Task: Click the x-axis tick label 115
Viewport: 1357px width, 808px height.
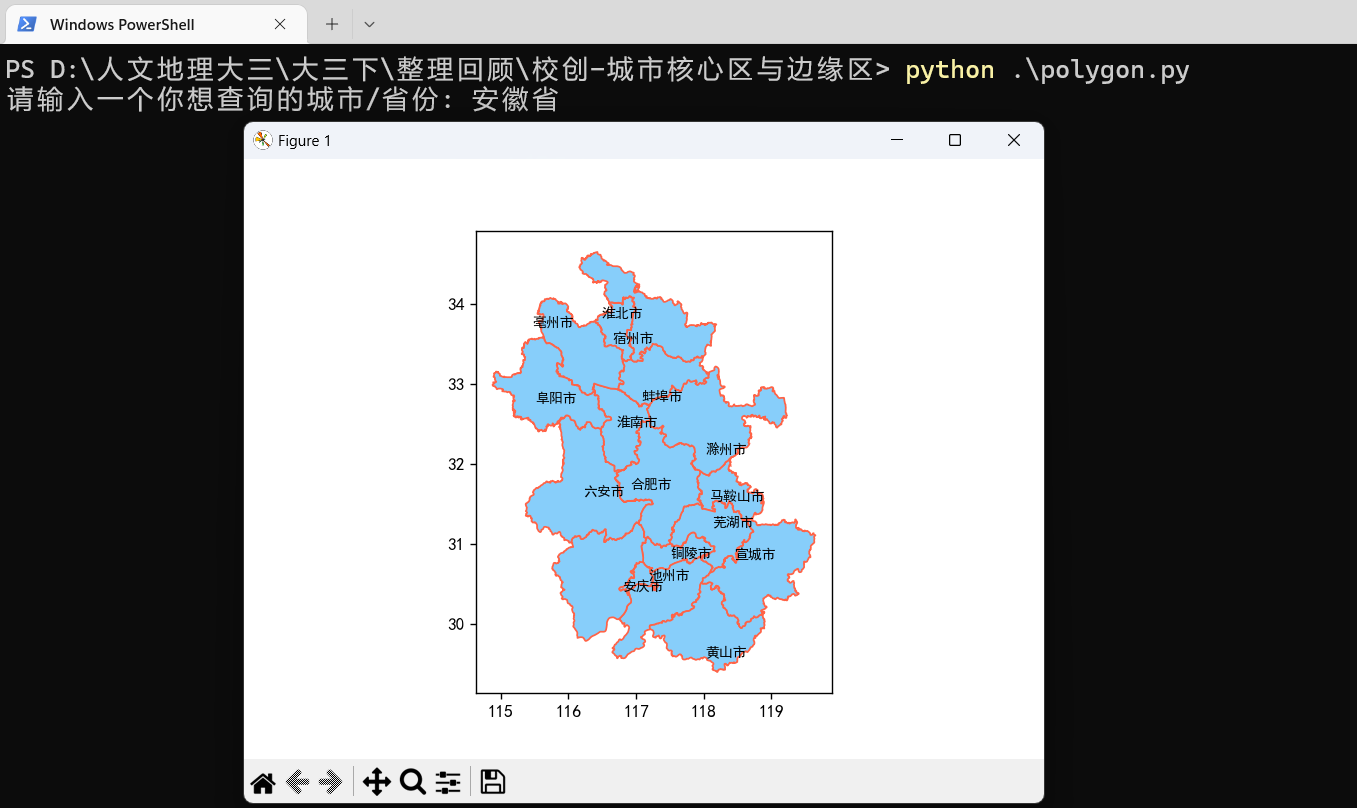Action: (x=500, y=712)
